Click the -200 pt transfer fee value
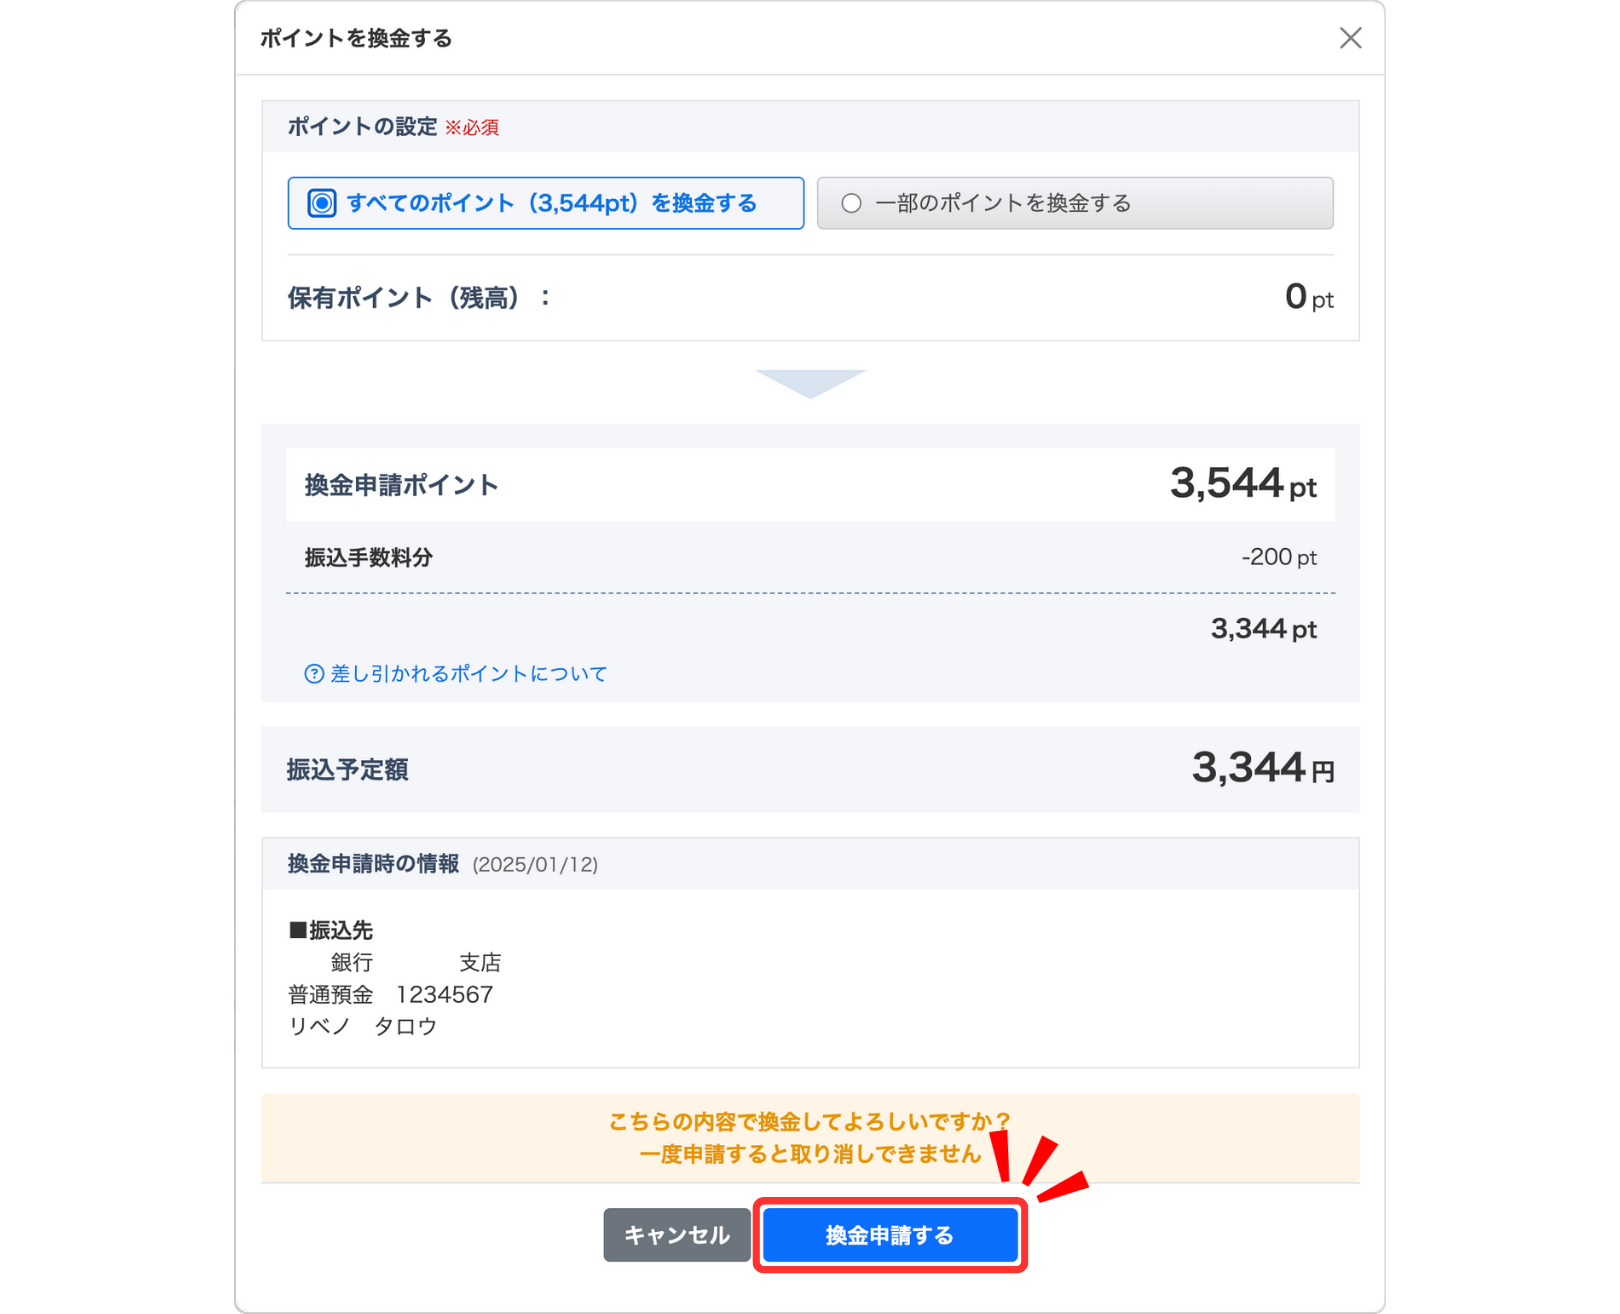The height and width of the screenshot is (1314, 1620). 1278,557
